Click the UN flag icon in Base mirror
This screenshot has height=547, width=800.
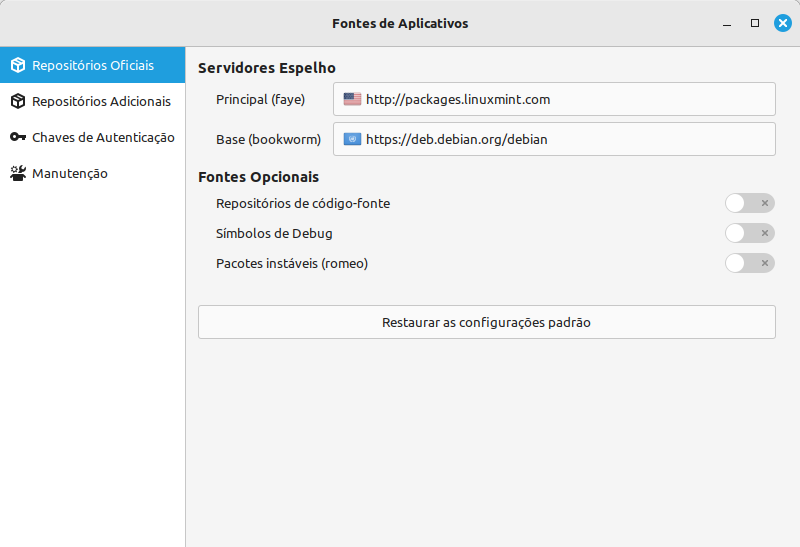coord(352,139)
